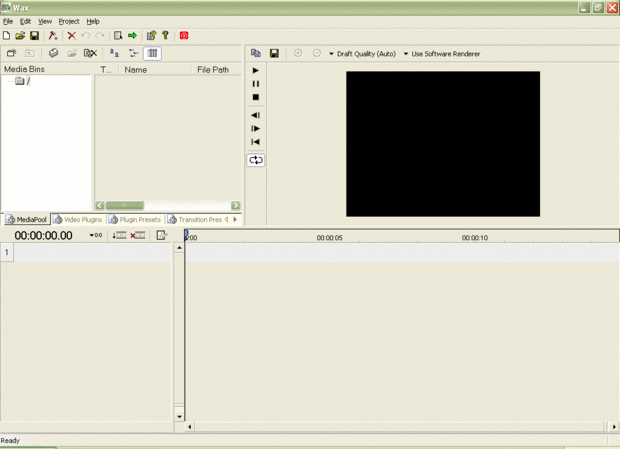Select the root media bin folder
The height and width of the screenshot is (449, 620).
click(23, 81)
